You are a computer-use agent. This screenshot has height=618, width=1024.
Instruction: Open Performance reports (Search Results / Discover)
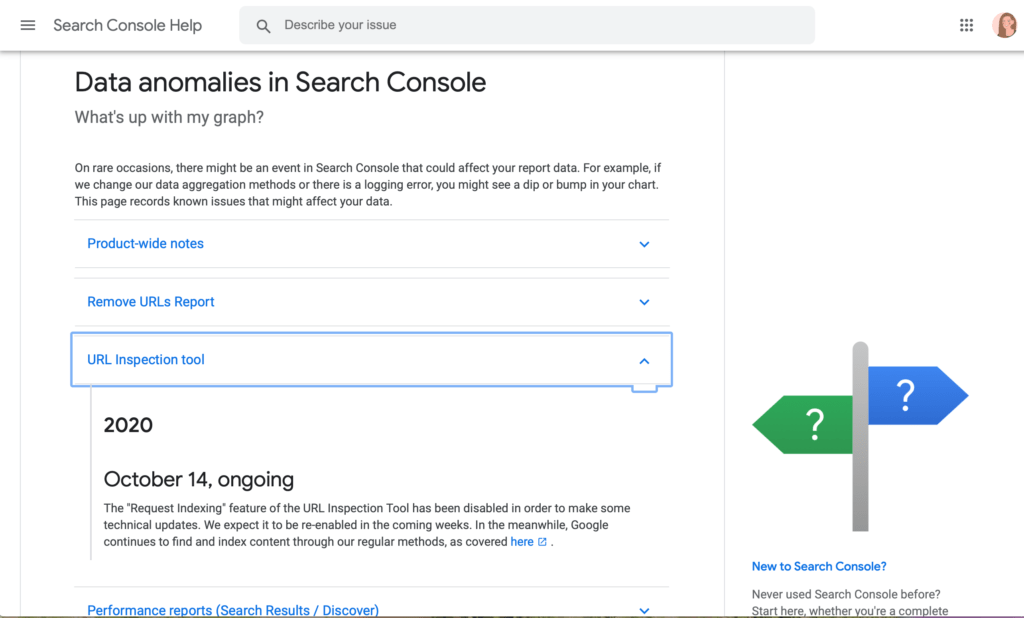click(233, 610)
